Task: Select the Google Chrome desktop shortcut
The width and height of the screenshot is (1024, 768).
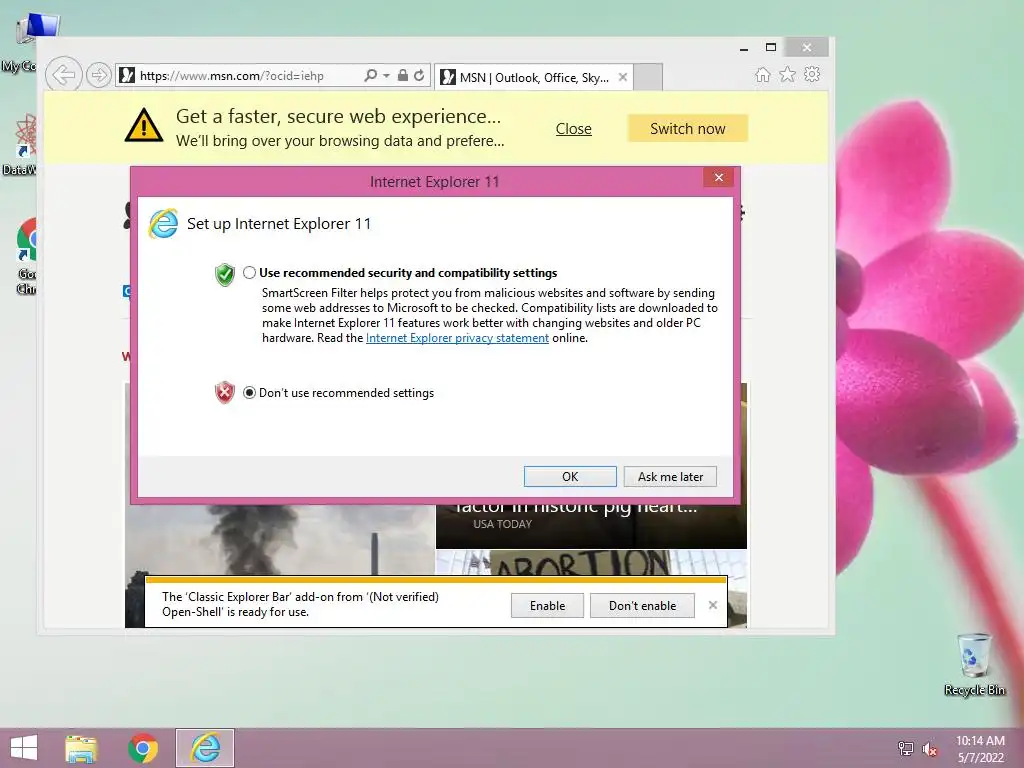Action: (x=26, y=256)
